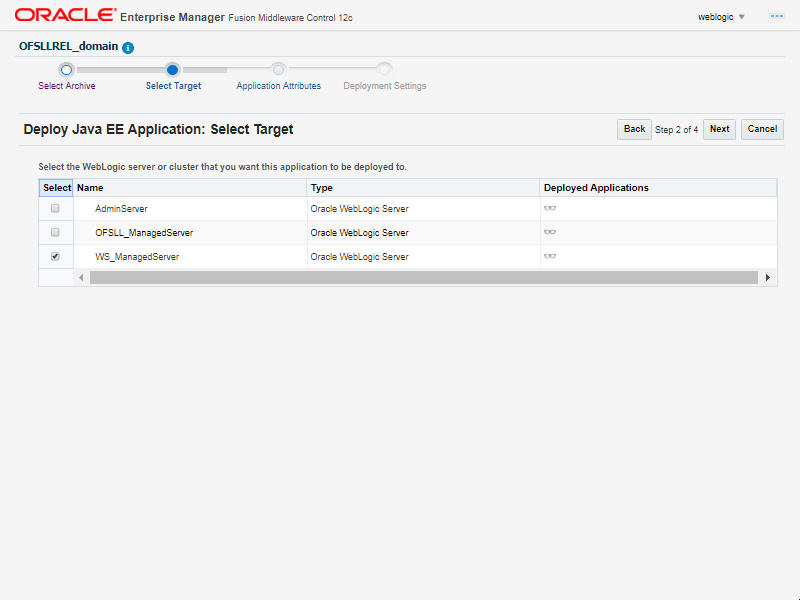This screenshot has height=600, width=800.
Task: Open the OFSLLREL_domain link
Action: click(68, 46)
